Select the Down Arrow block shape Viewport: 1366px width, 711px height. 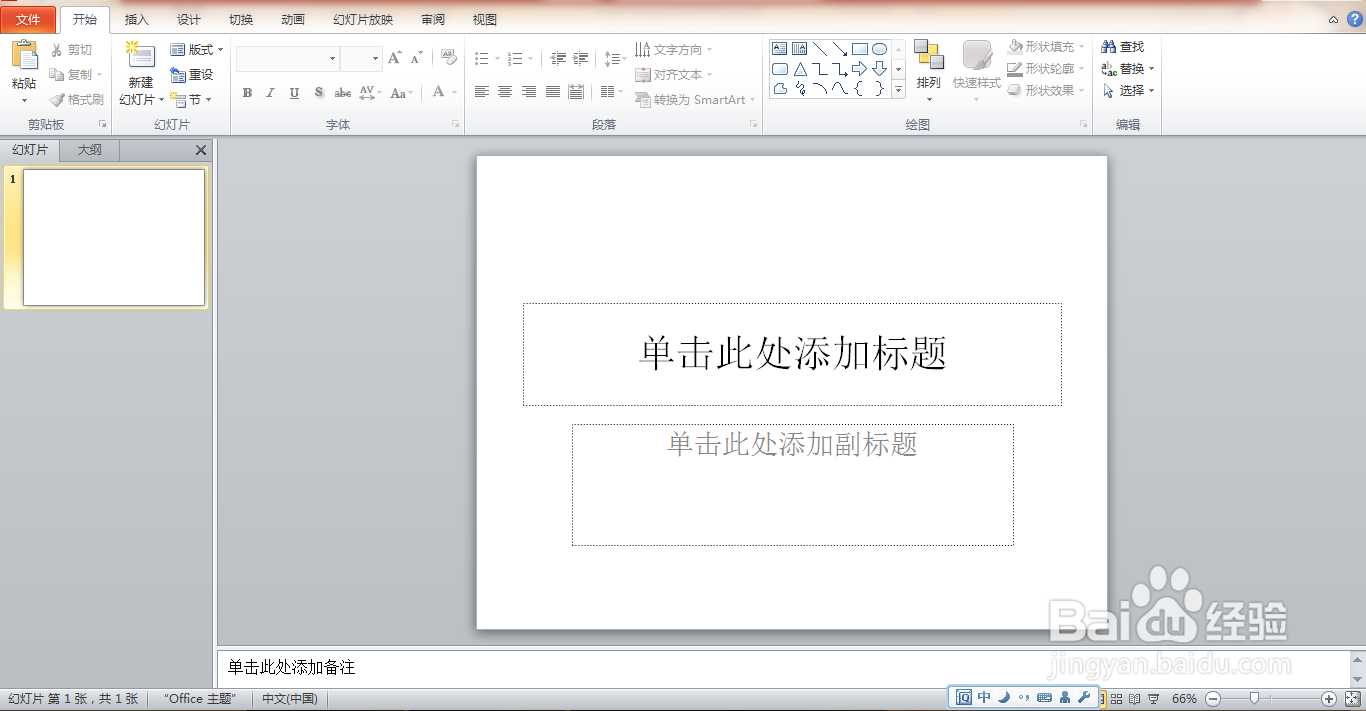[880, 69]
